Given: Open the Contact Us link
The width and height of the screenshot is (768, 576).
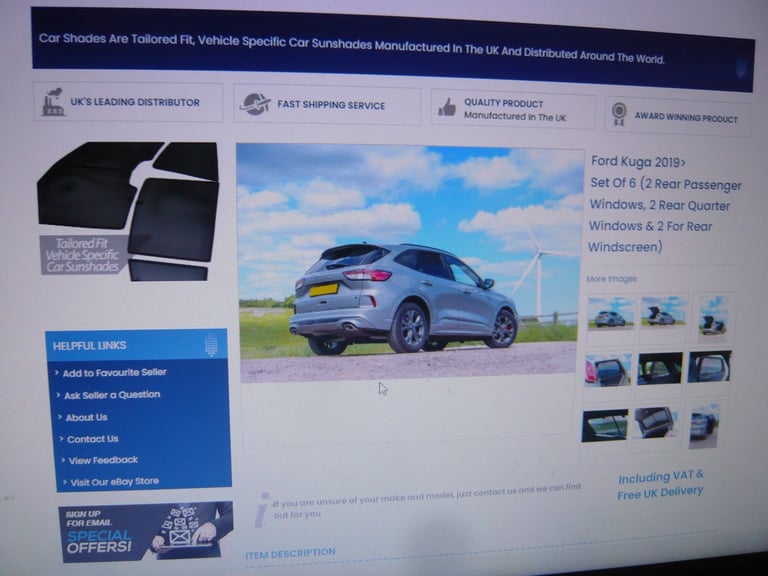Looking at the screenshot, I should pos(93,439).
